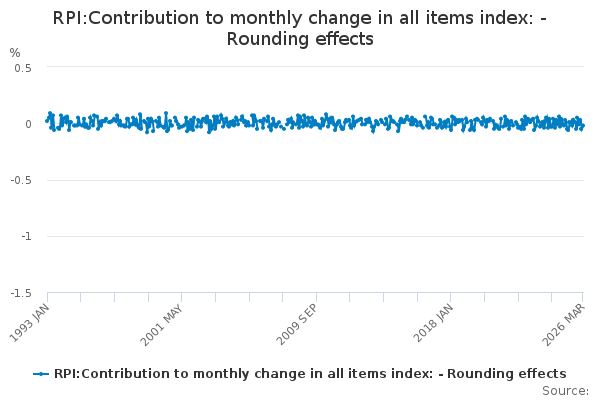Toggle the Rounding effects legend series label
Image resolution: width=600 pixels, height=400 pixels.
pyautogui.click(x=310, y=374)
